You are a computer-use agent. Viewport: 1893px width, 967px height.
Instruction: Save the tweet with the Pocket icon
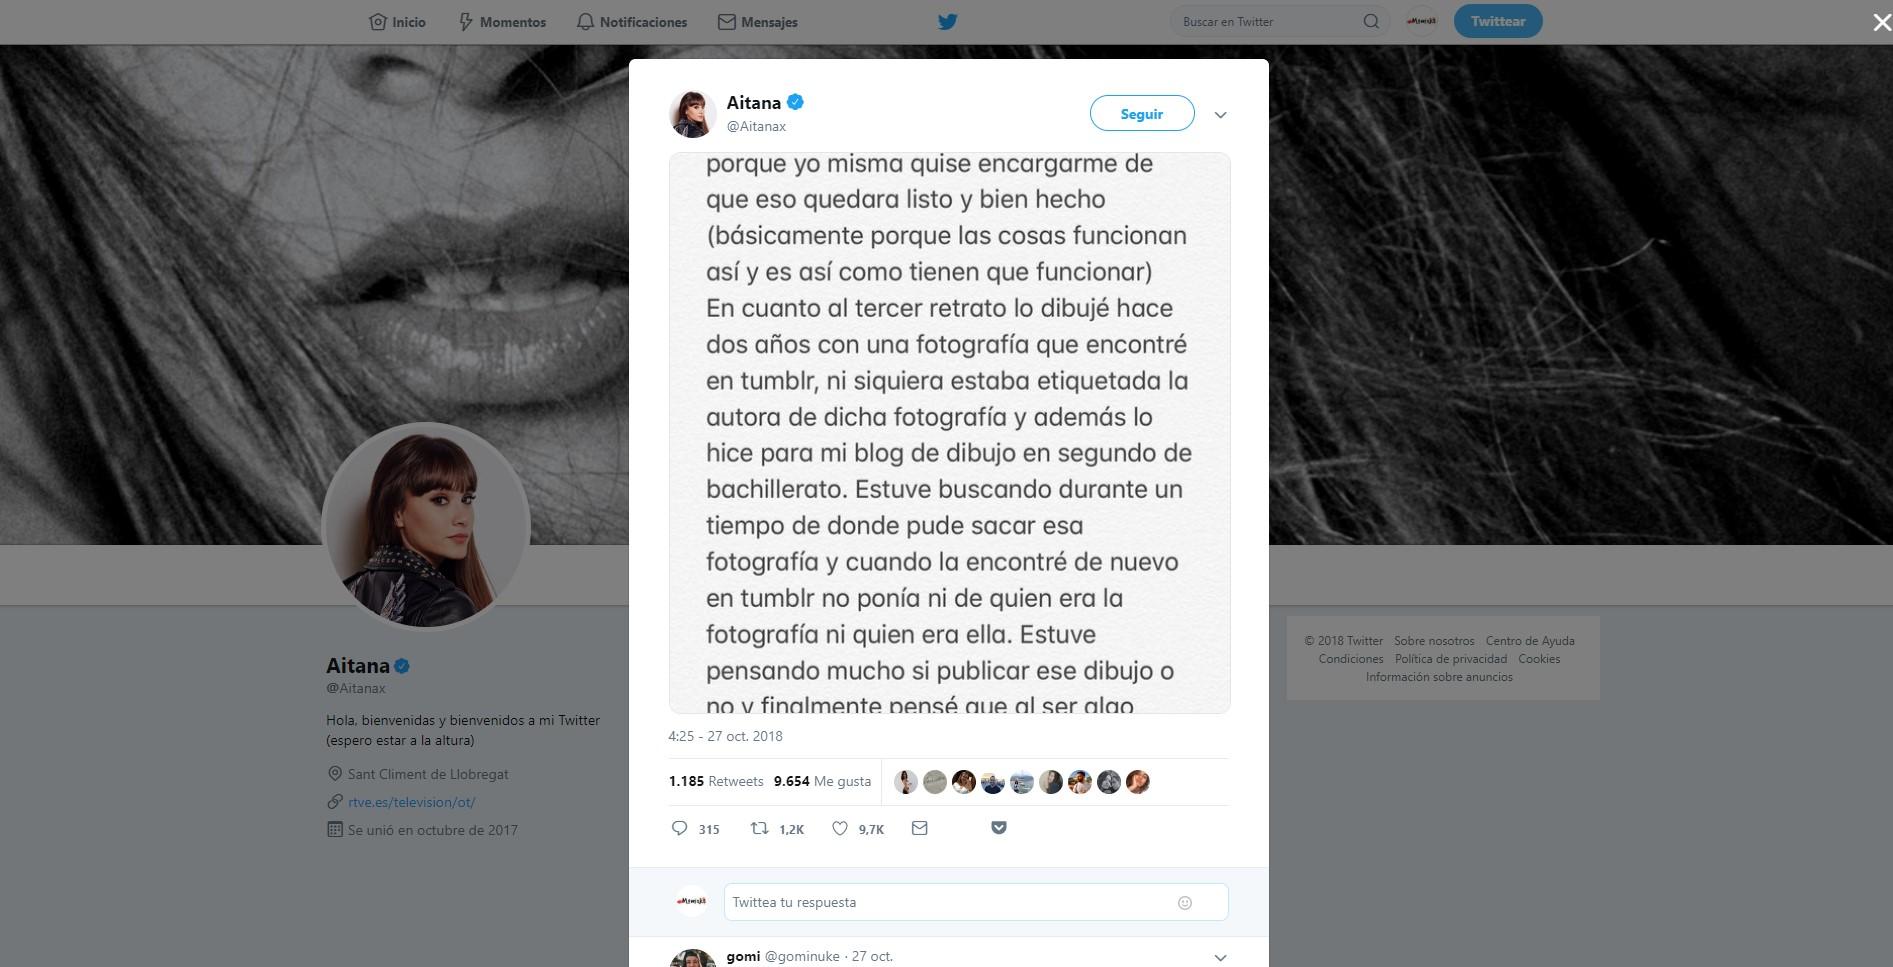[999, 828]
